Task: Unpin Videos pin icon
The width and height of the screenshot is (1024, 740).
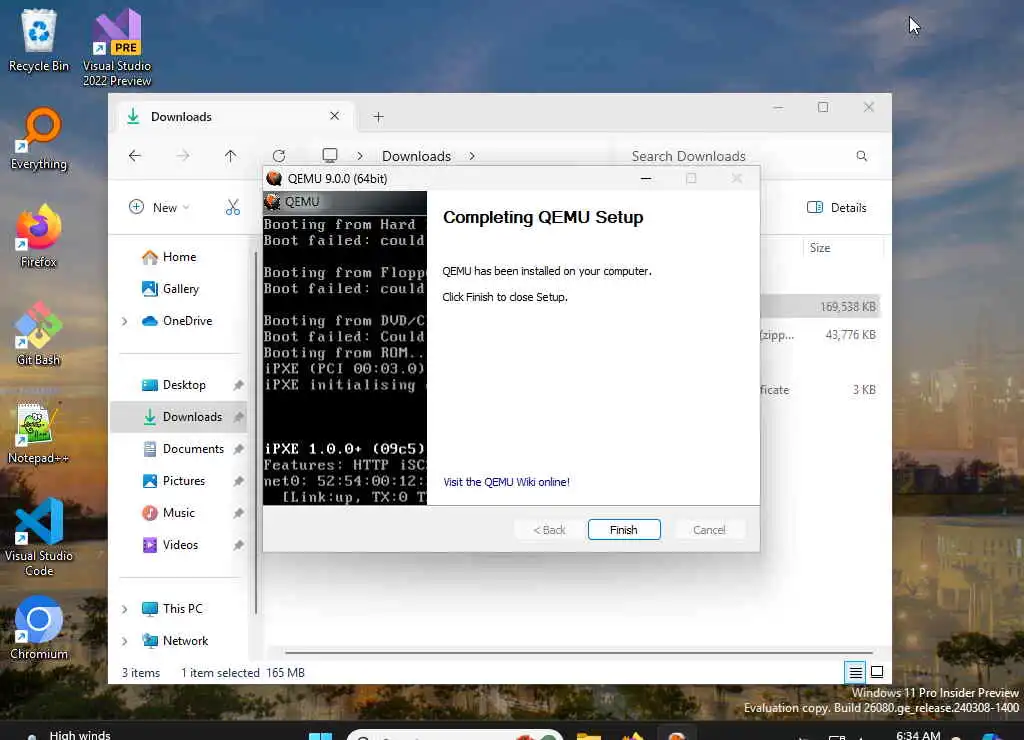Action: pyautogui.click(x=238, y=545)
